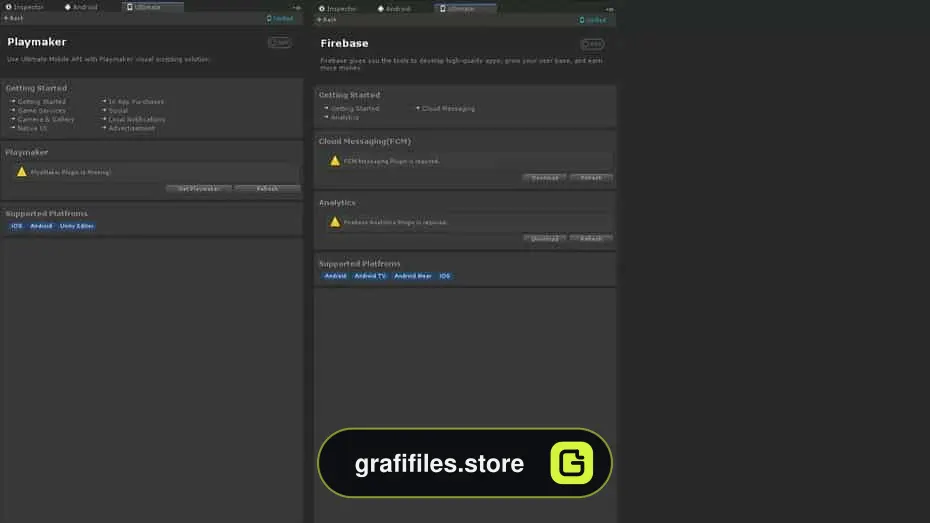Download the Firebase Analytics plugin
The height and width of the screenshot is (523, 930).
544,239
